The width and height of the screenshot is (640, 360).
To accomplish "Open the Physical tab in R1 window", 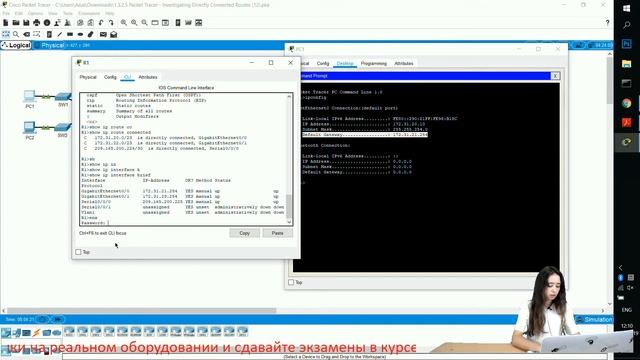I will click(x=88, y=77).
